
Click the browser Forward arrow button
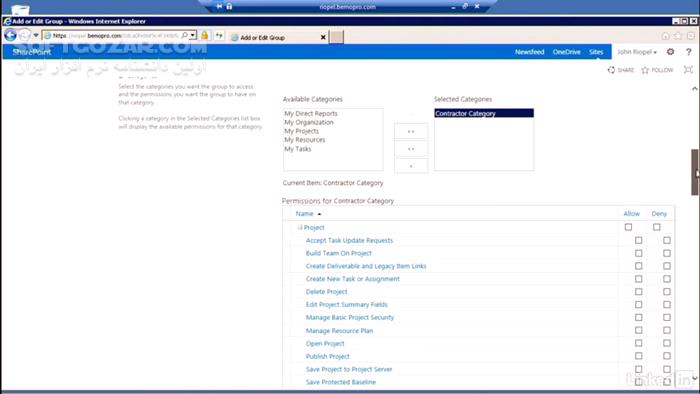point(25,35)
